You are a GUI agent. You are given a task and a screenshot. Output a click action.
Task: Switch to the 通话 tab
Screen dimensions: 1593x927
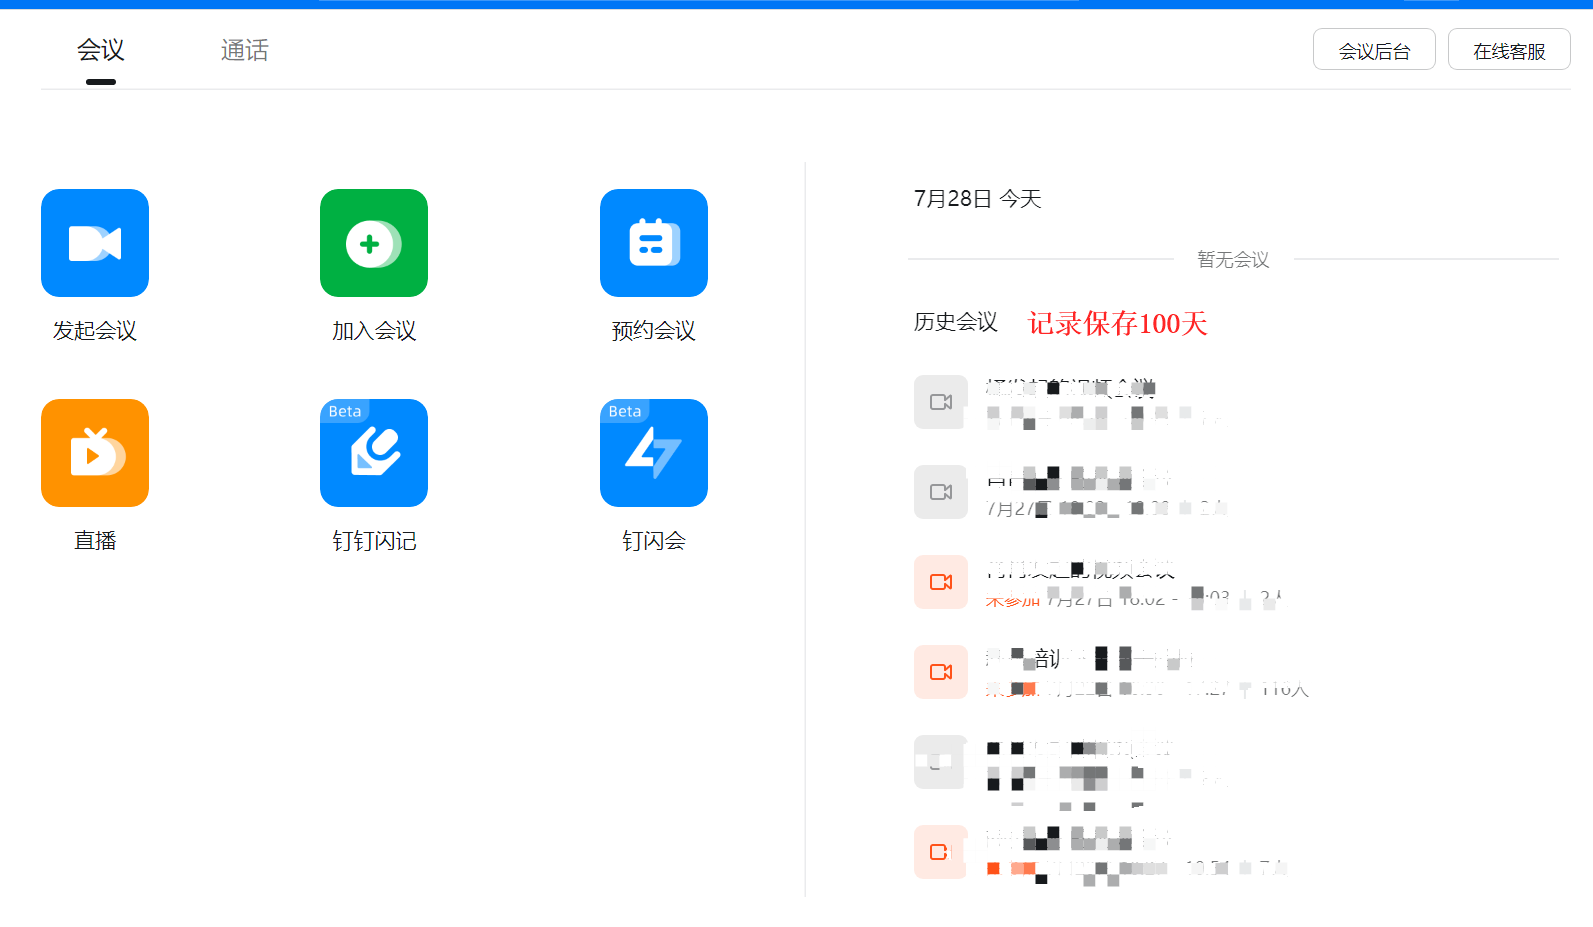click(x=245, y=51)
